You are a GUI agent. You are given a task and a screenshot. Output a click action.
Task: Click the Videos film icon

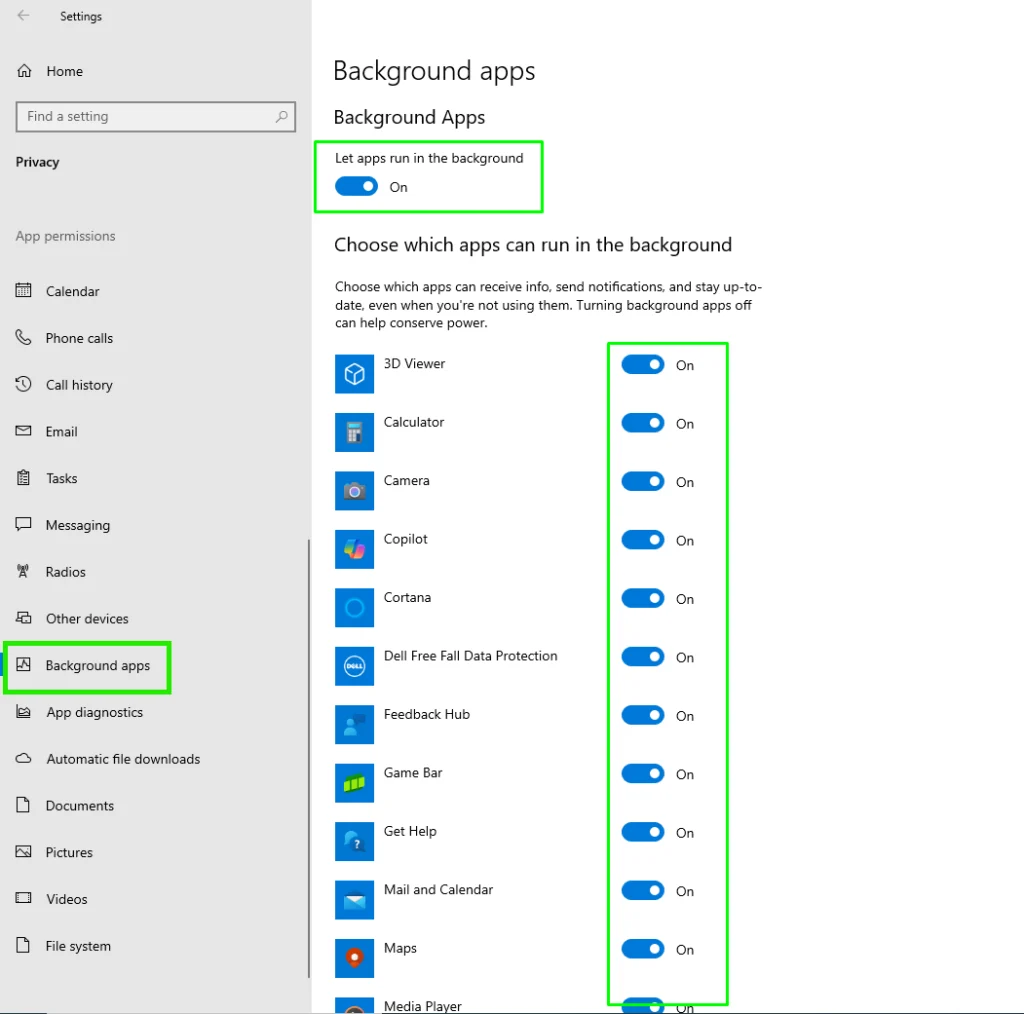coord(24,898)
